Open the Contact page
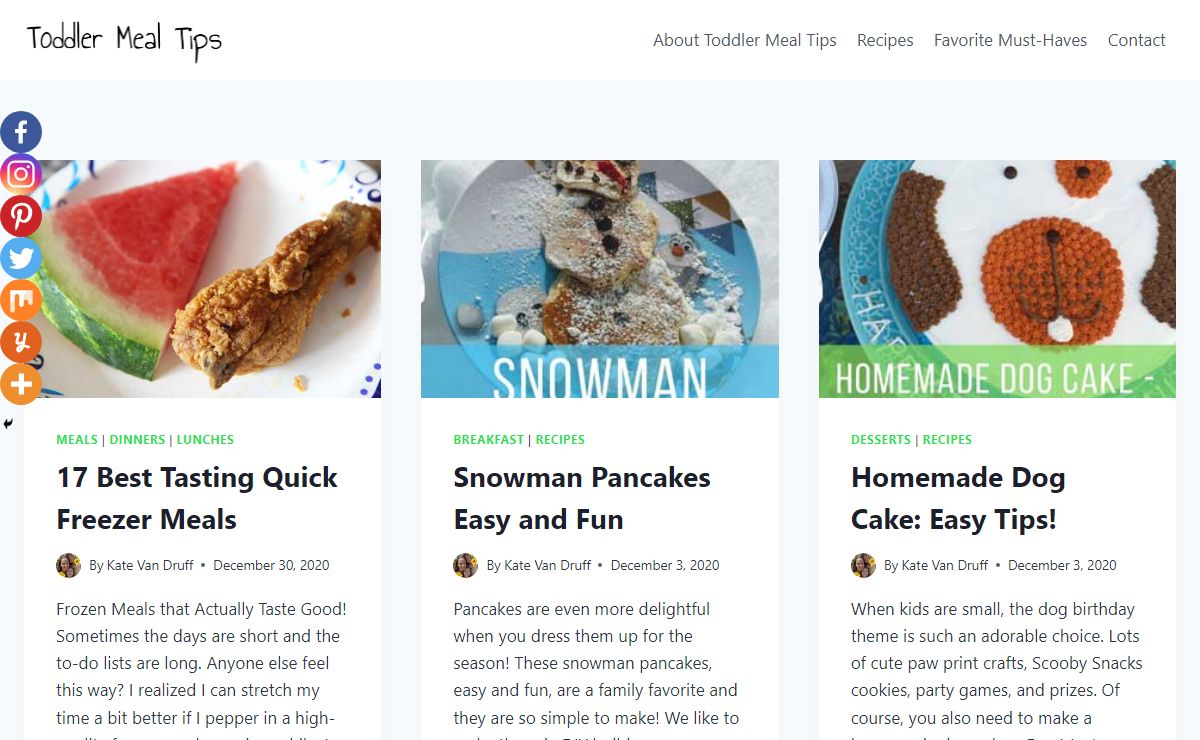Viewport: 1200px width, 740px height. click(x=1136, y=40)
